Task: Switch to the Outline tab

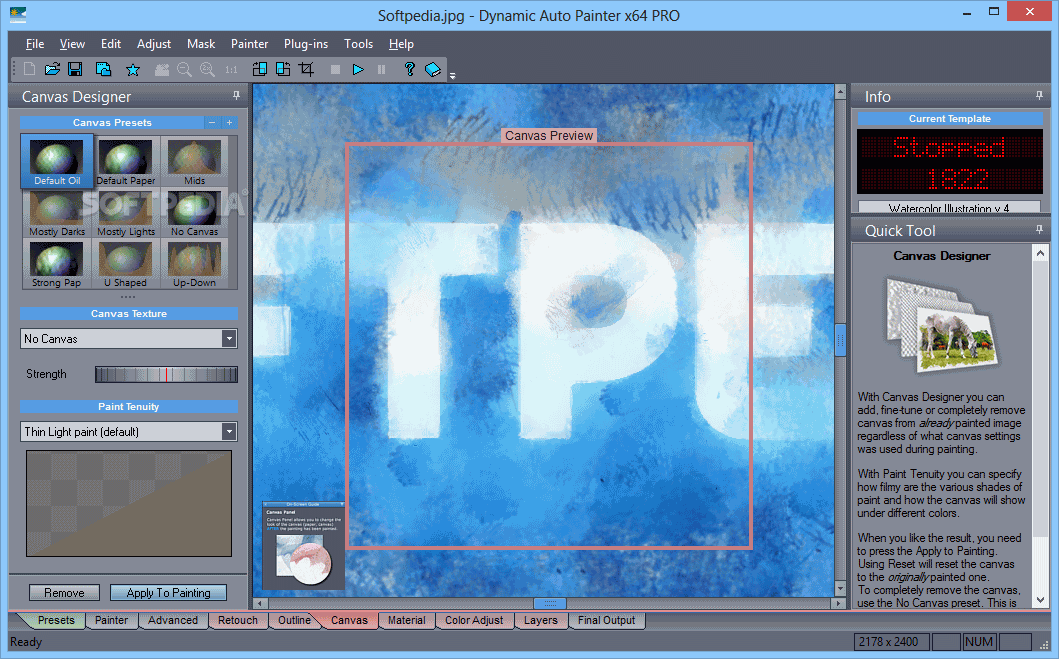Action: coord(294,621)
